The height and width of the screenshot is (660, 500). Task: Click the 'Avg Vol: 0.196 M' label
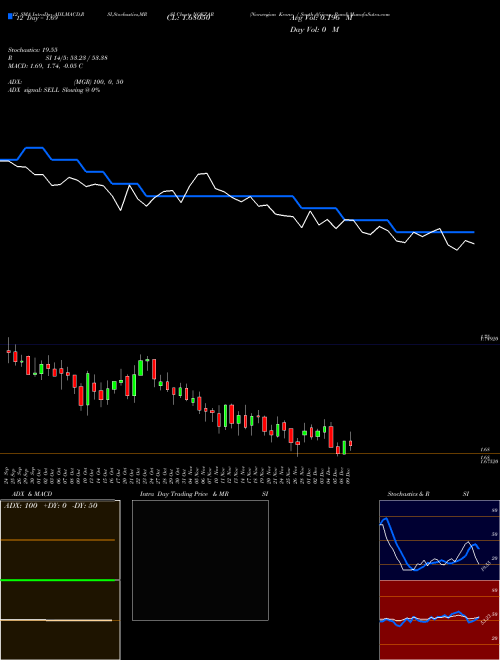coord(320,19)
